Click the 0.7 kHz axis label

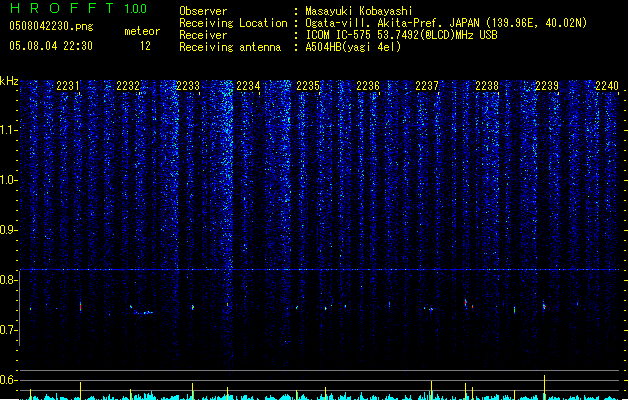click(8, 330)
